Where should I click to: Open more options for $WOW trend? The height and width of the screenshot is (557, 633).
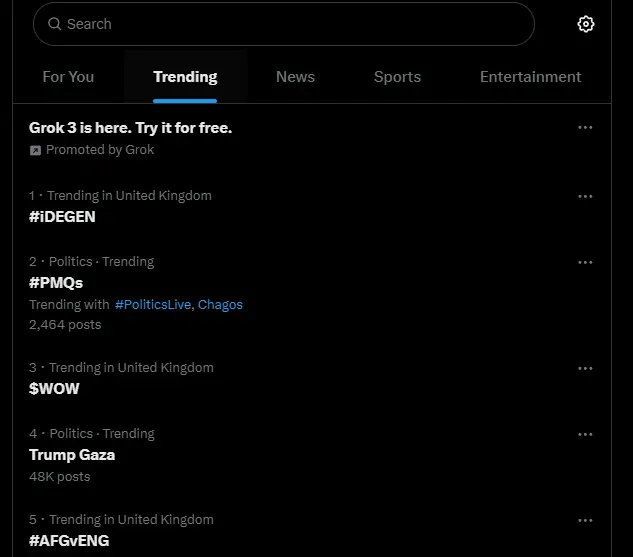(x=585, y=368)
